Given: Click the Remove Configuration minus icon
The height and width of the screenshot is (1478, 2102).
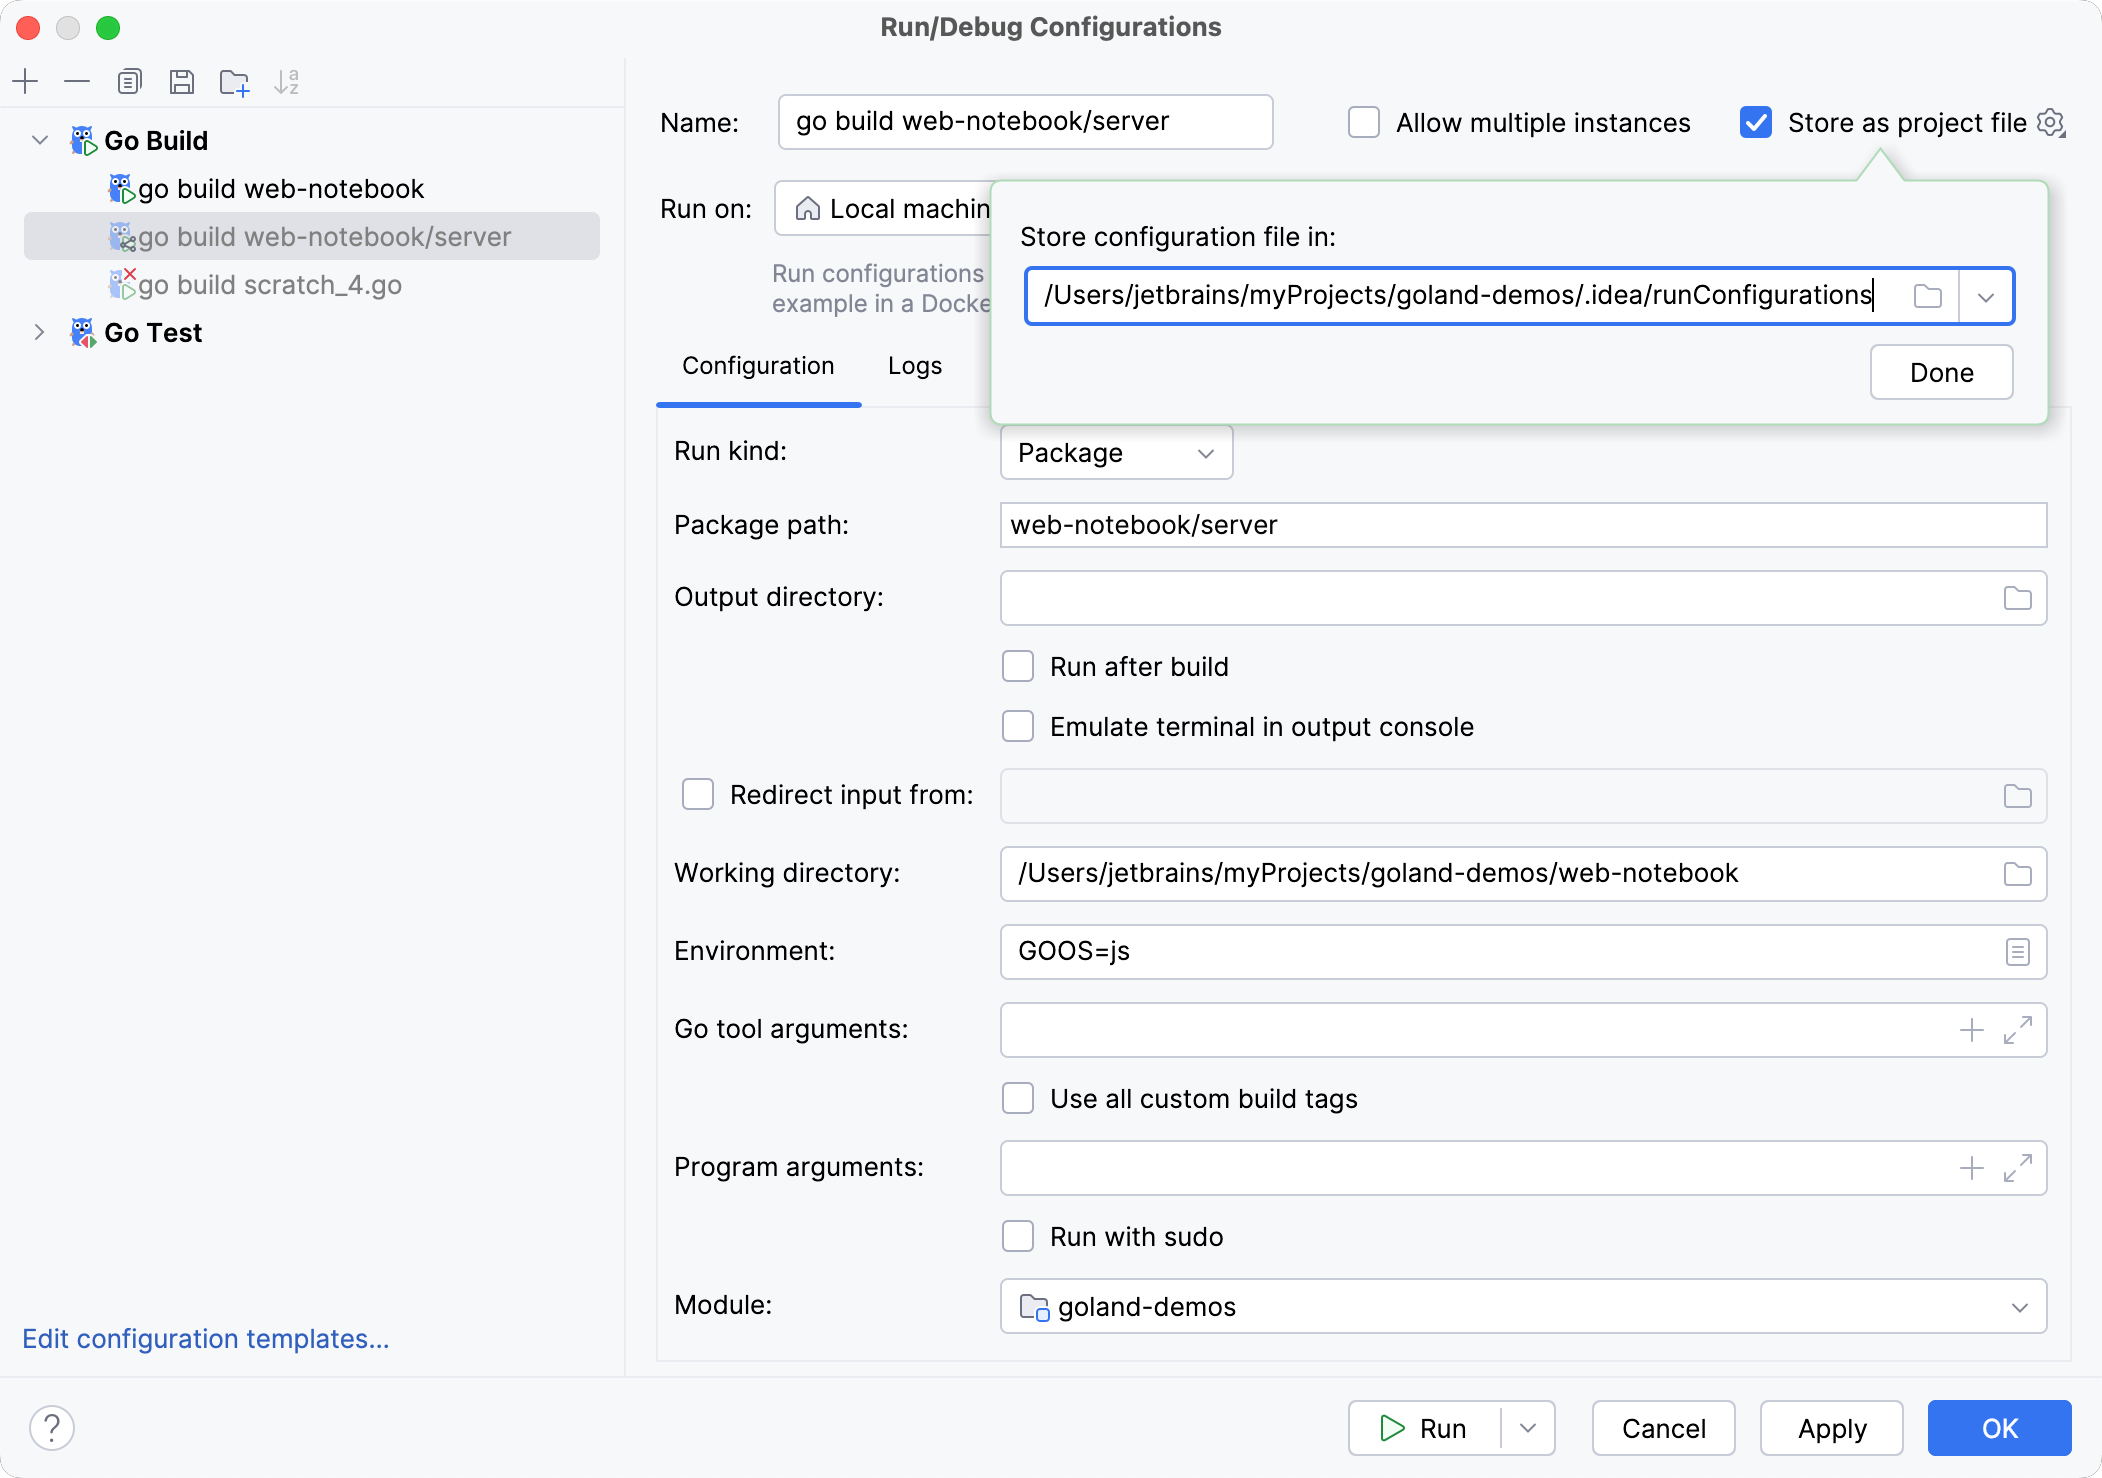Looking at the screenshot, I should 77,81.
